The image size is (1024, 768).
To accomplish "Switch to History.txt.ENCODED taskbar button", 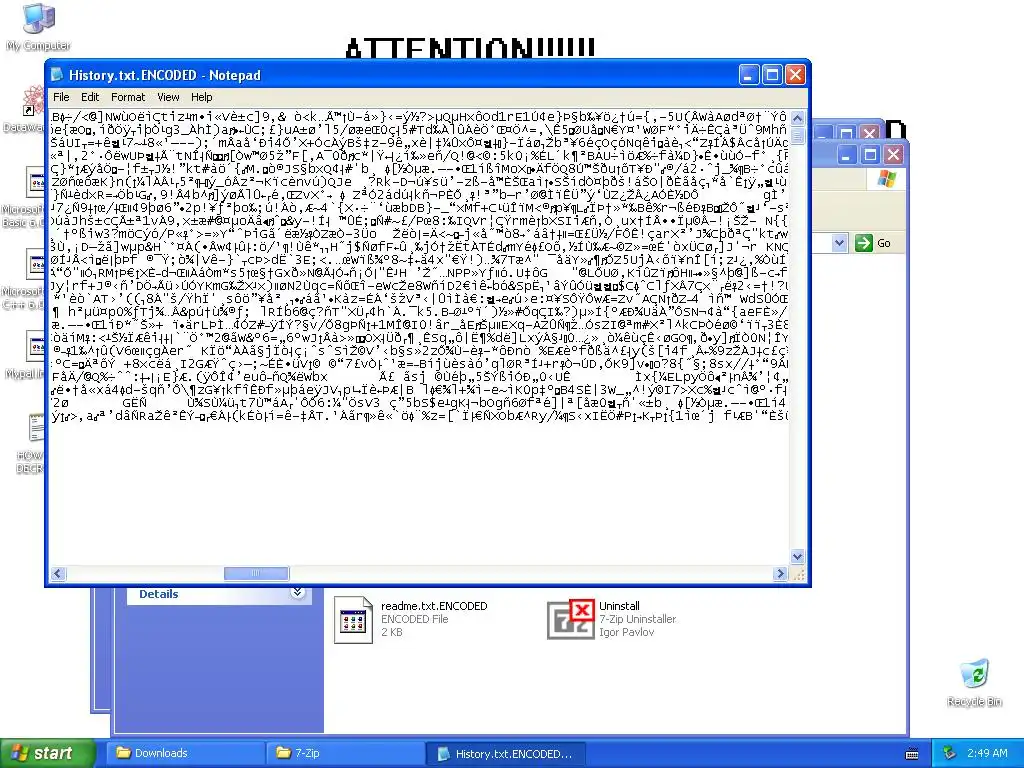I will coord(505,754).
